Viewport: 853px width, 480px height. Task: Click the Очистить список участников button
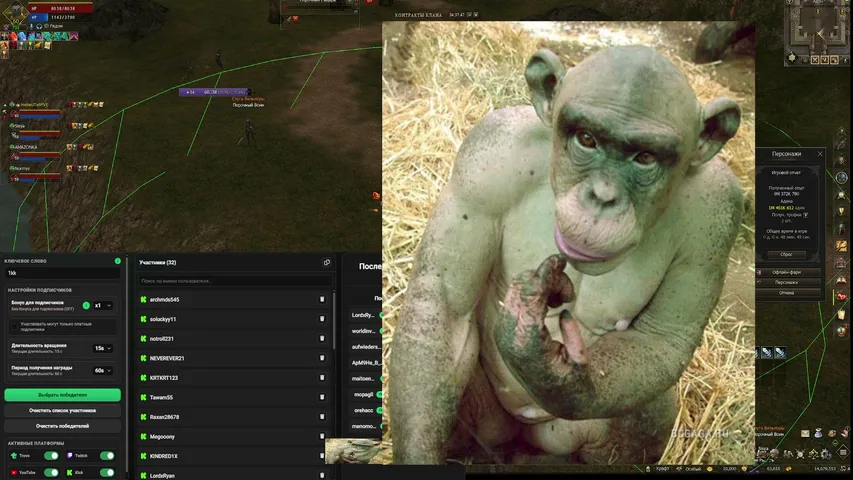pyautogui.click(x=63, y=410)
